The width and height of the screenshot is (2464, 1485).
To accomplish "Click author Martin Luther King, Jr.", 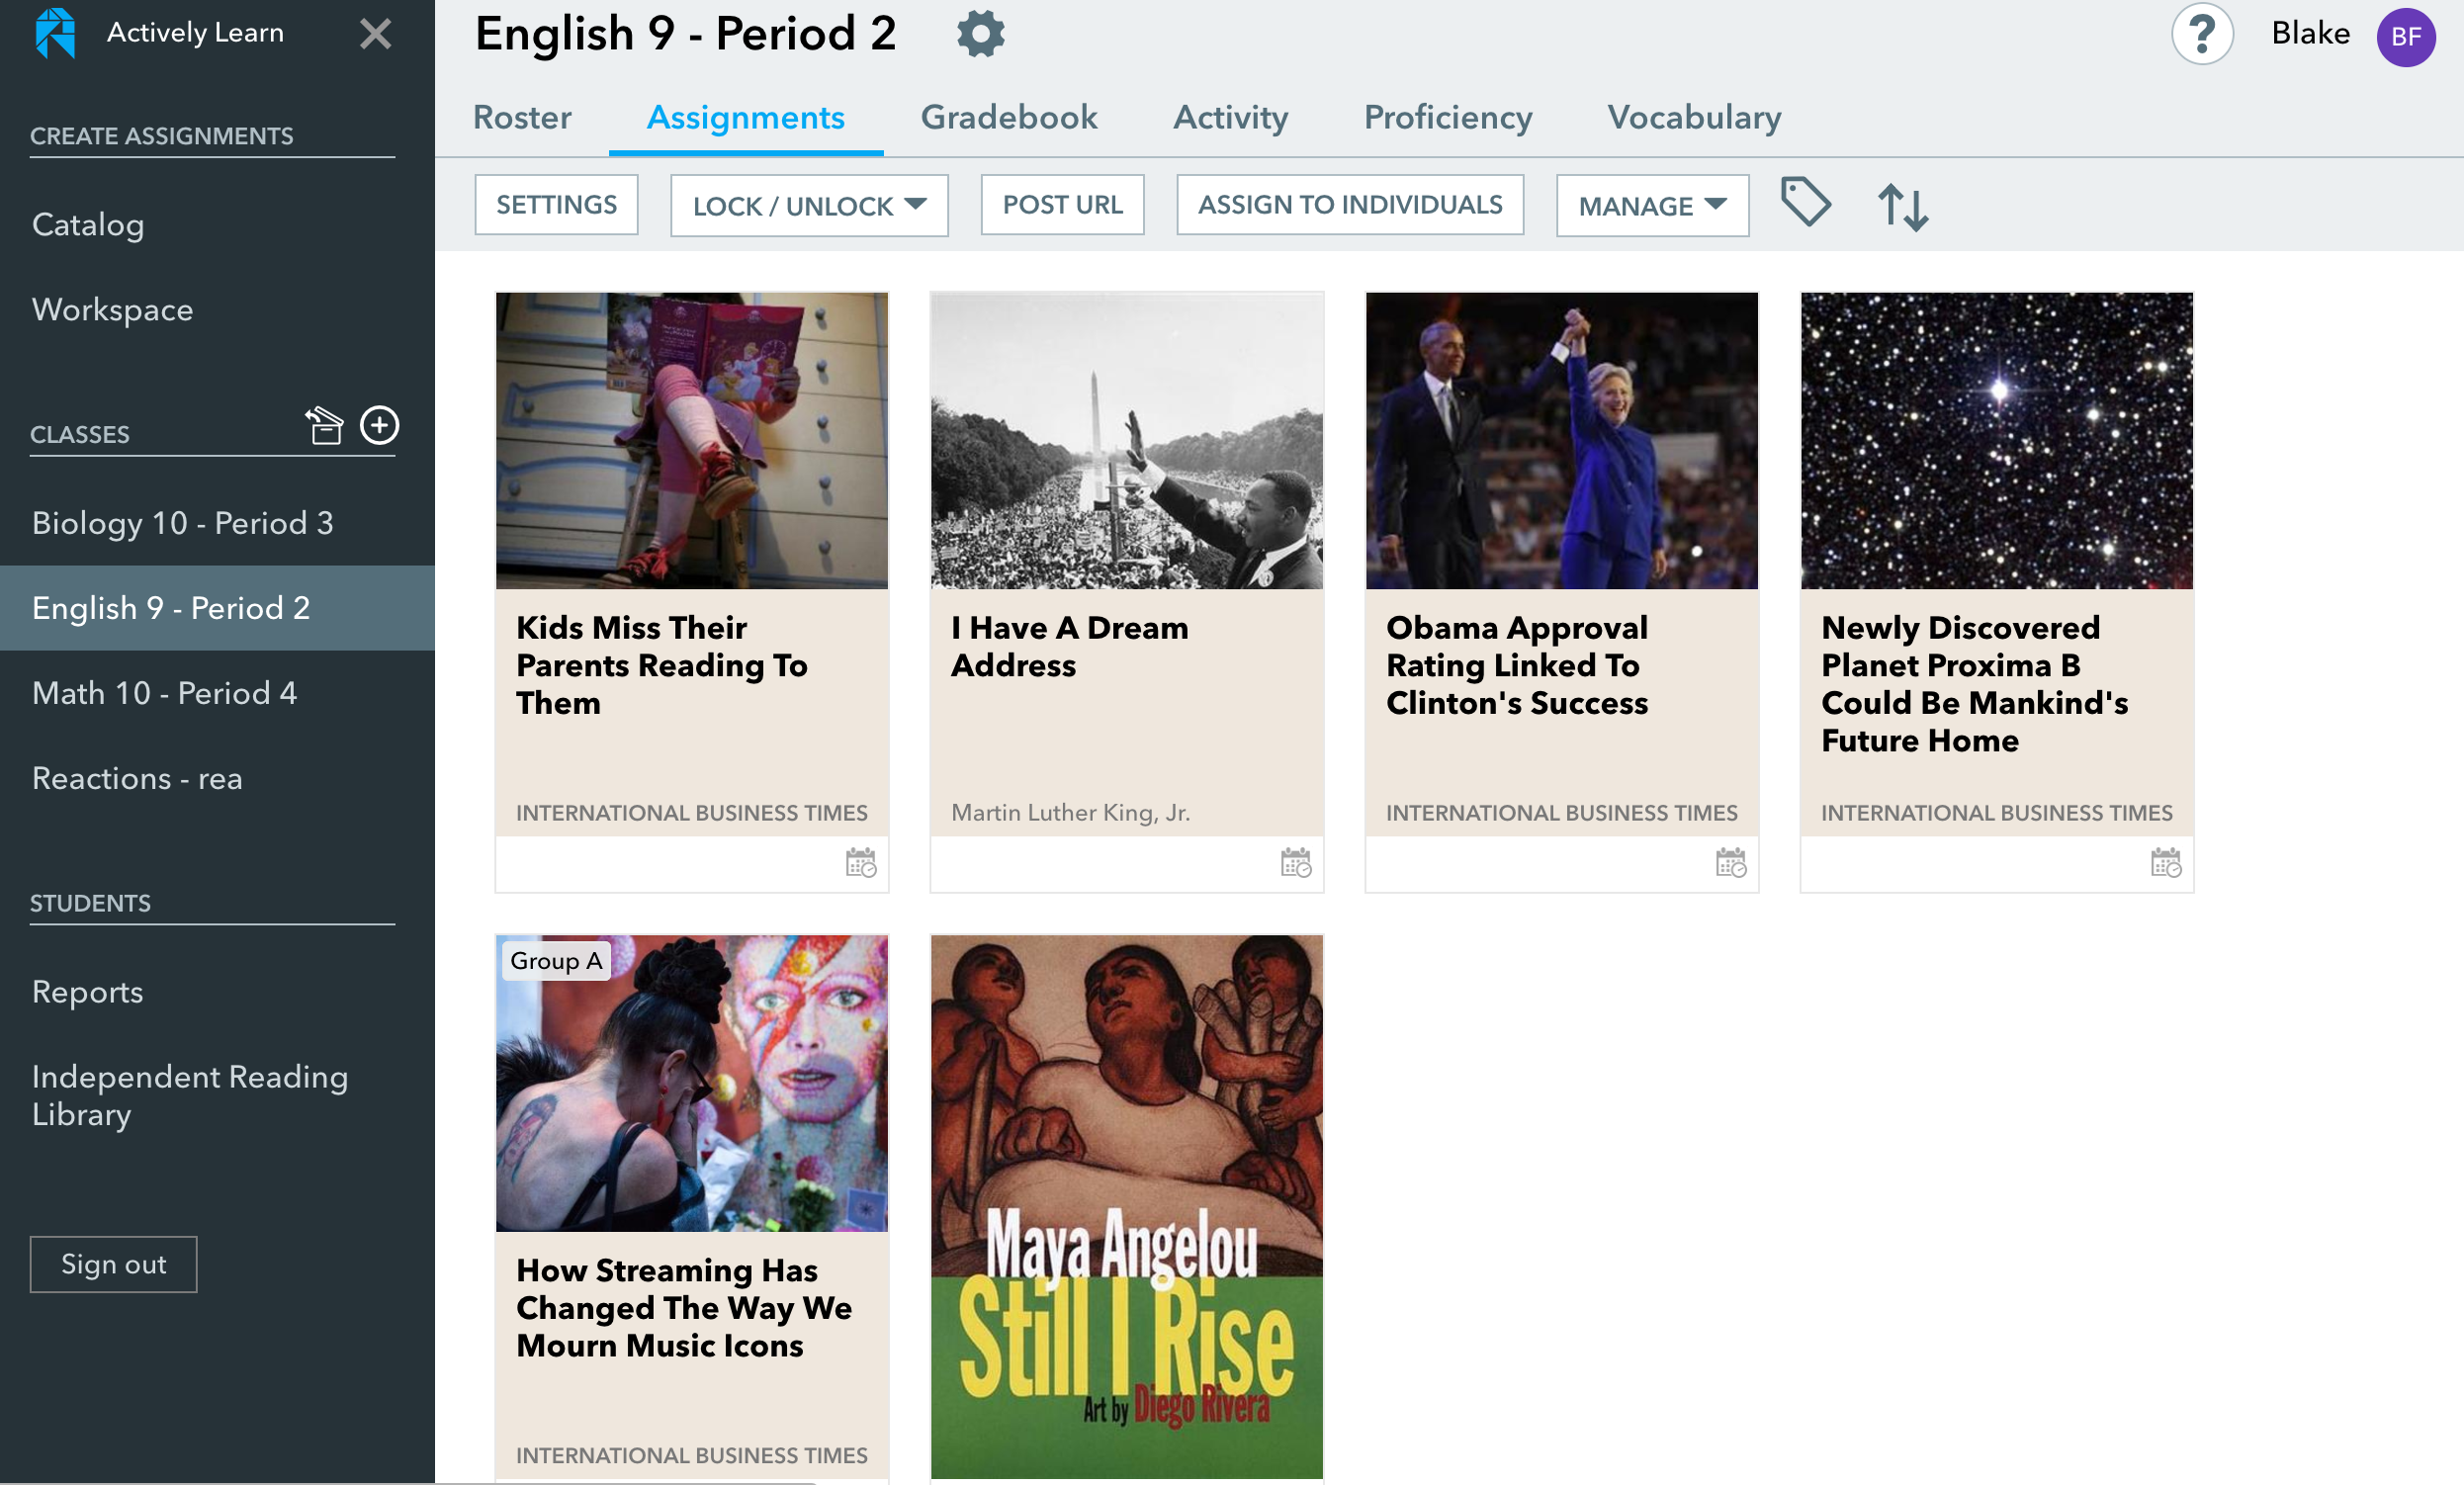I will [x=1070, y=813].
